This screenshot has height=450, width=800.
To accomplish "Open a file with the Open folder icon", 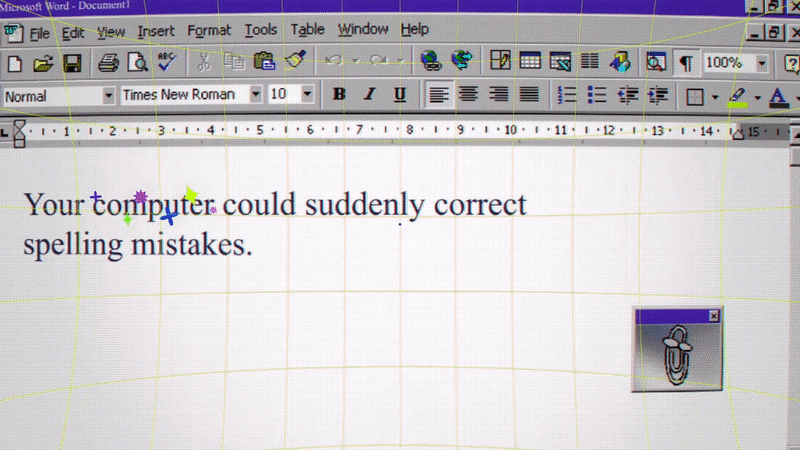I will pos(43,64).
